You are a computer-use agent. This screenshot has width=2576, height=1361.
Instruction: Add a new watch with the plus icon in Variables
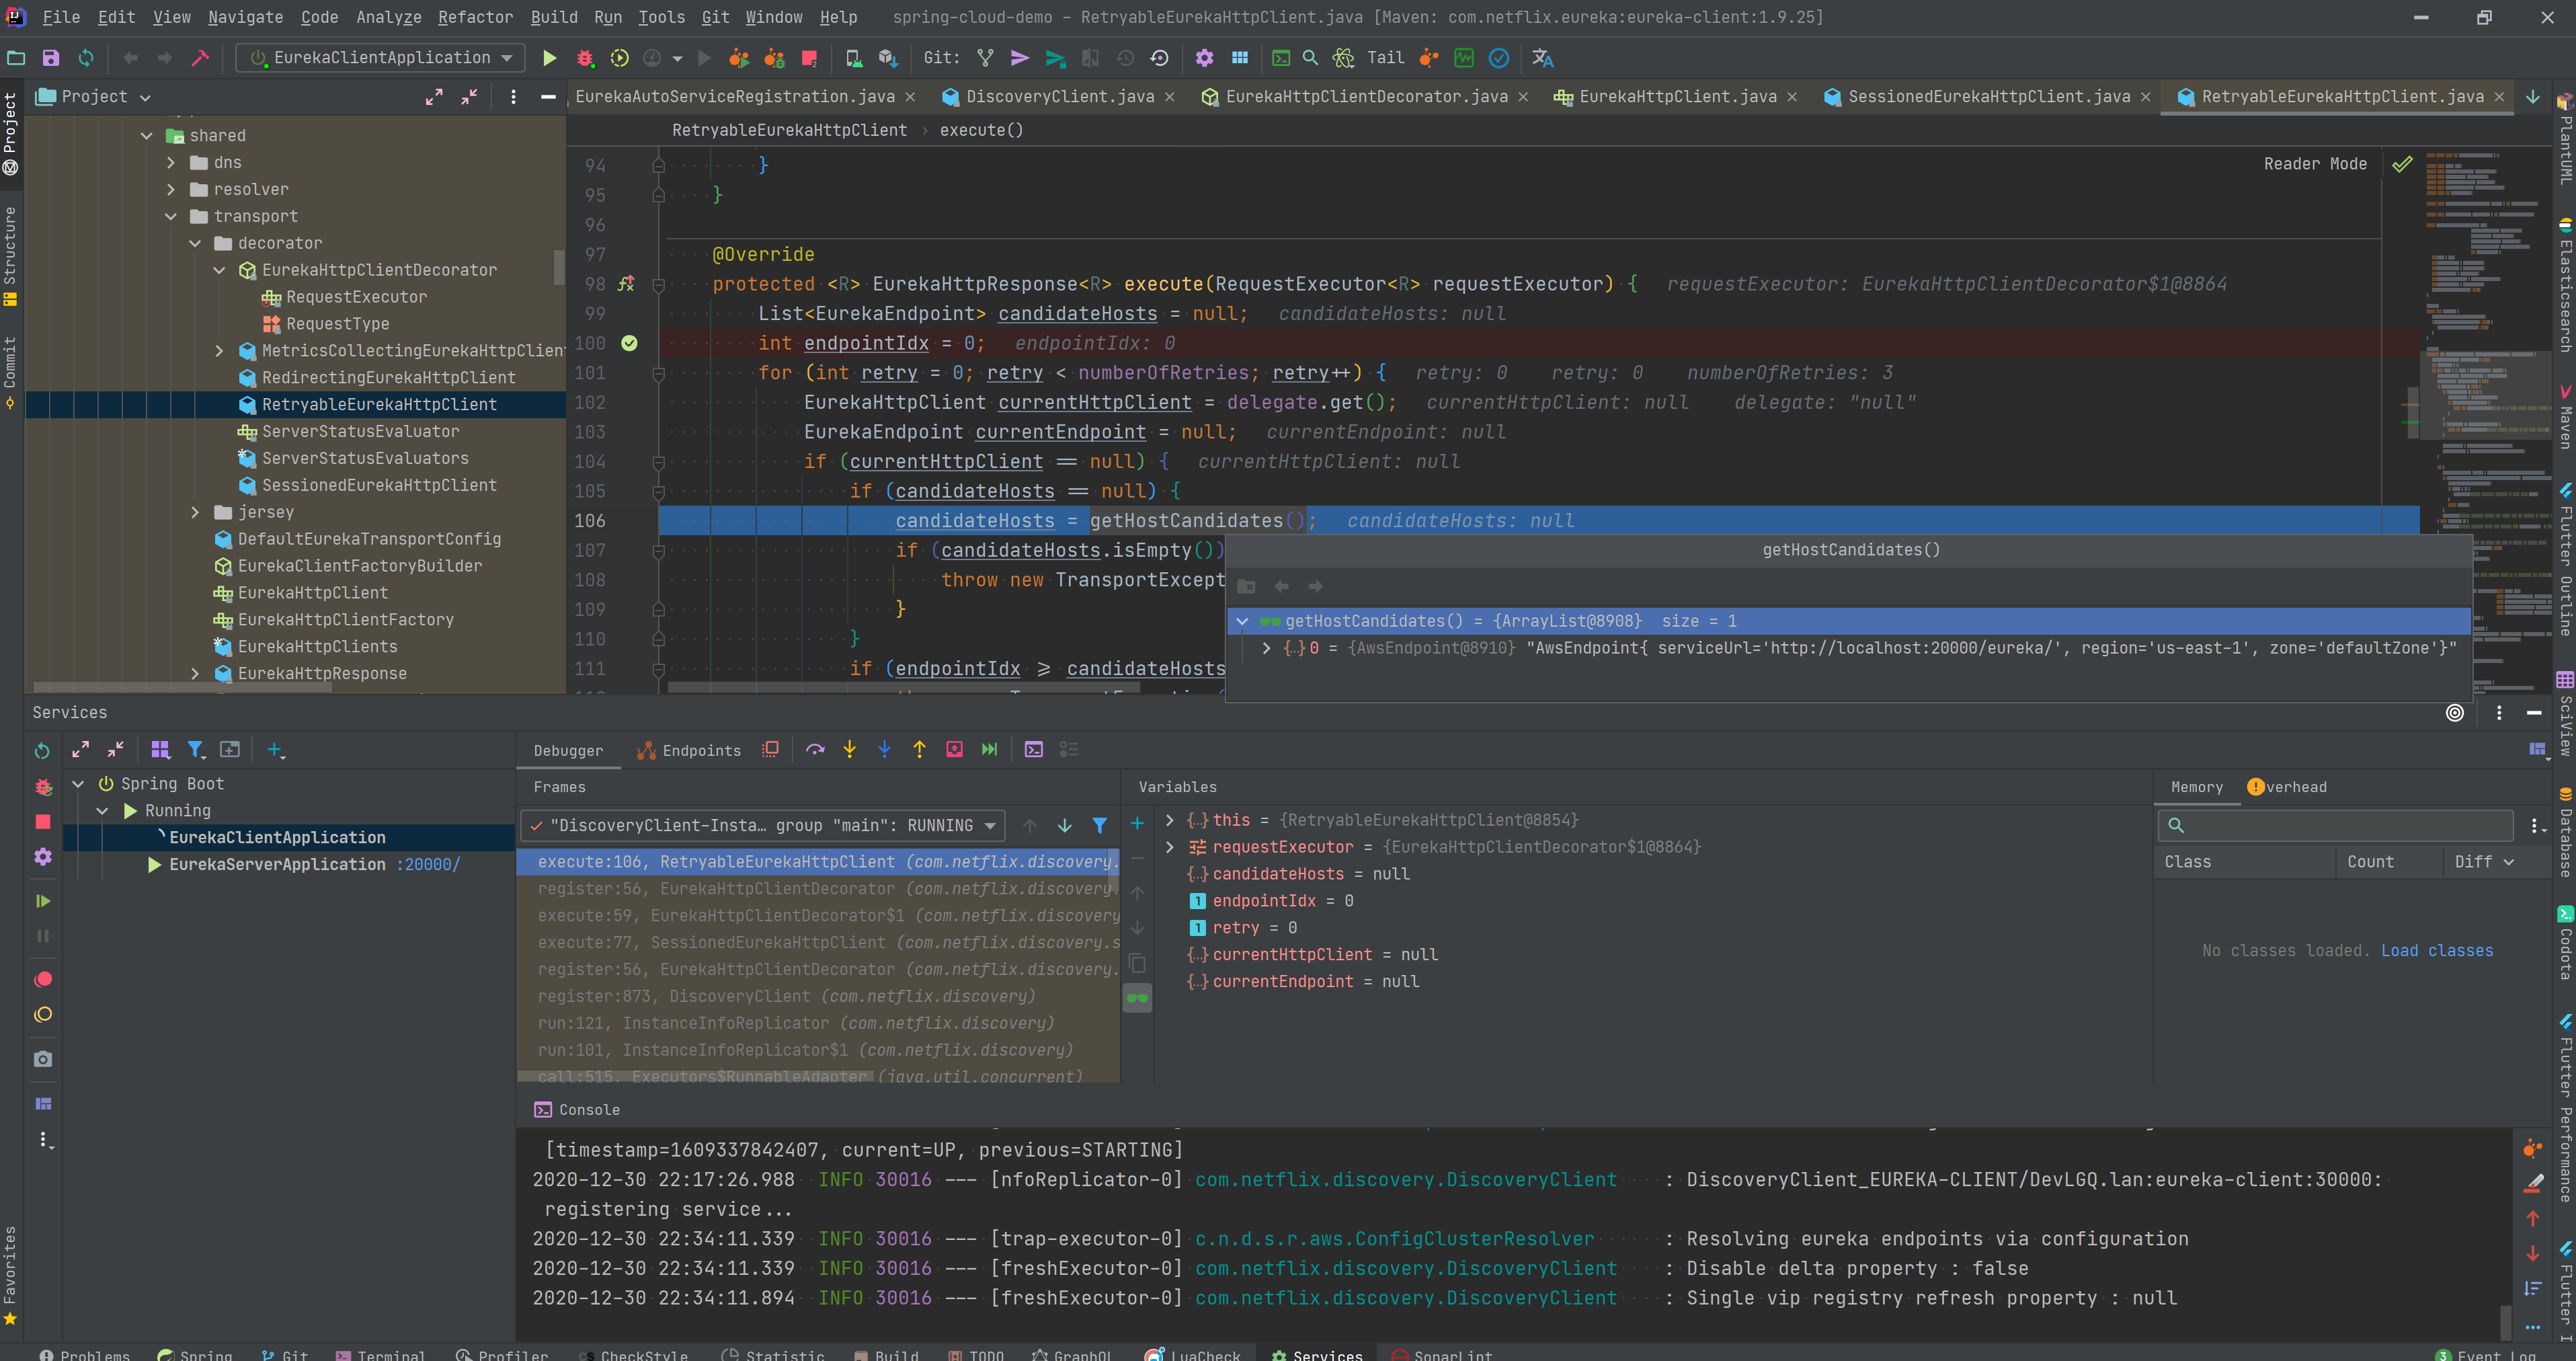point(1137,823)
